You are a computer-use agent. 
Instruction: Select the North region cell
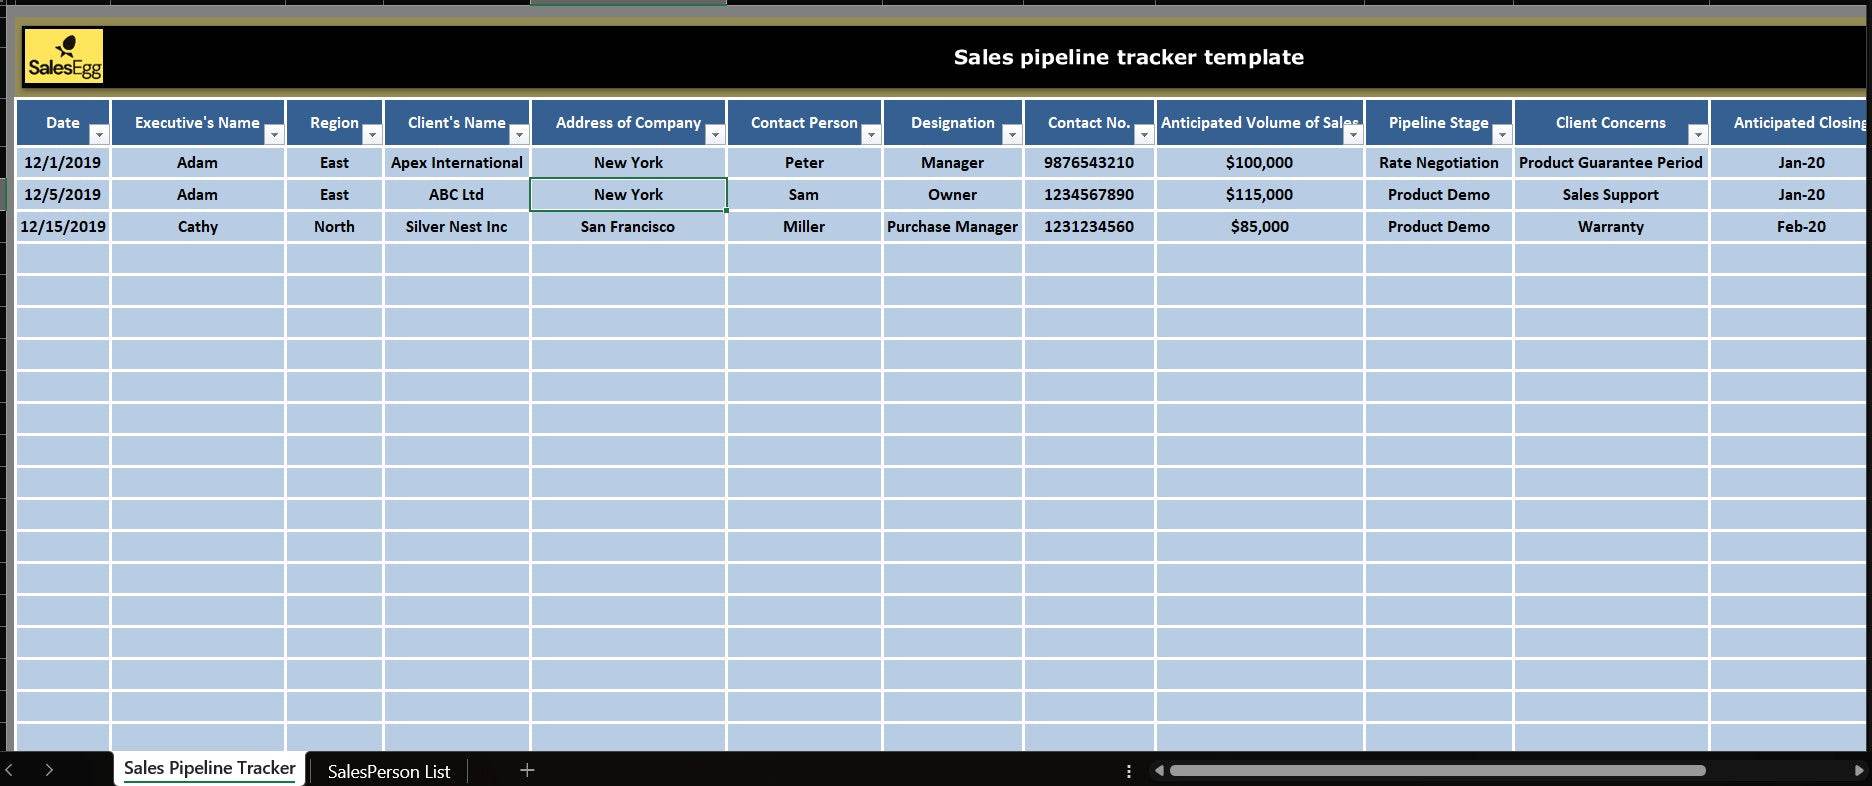click(334, 226)
